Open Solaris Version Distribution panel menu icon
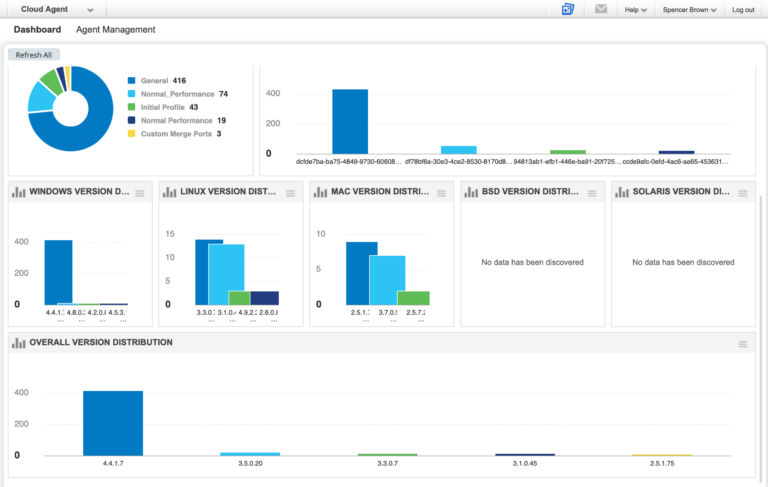Viewport: 768px width, 487px height. pos(742,193)
